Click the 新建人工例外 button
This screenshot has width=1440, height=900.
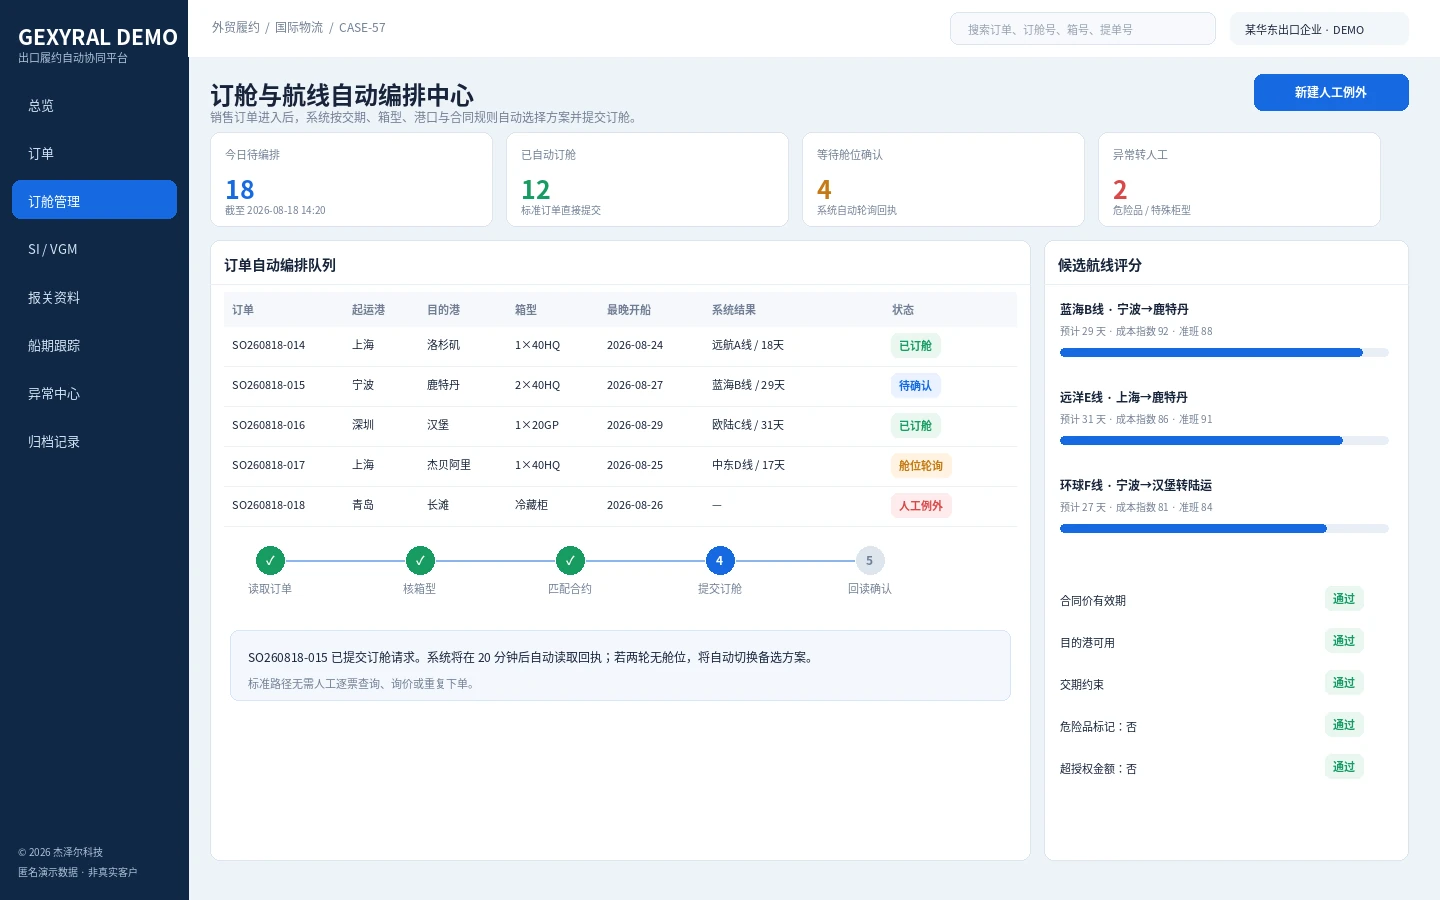(x=1331, y=92)
